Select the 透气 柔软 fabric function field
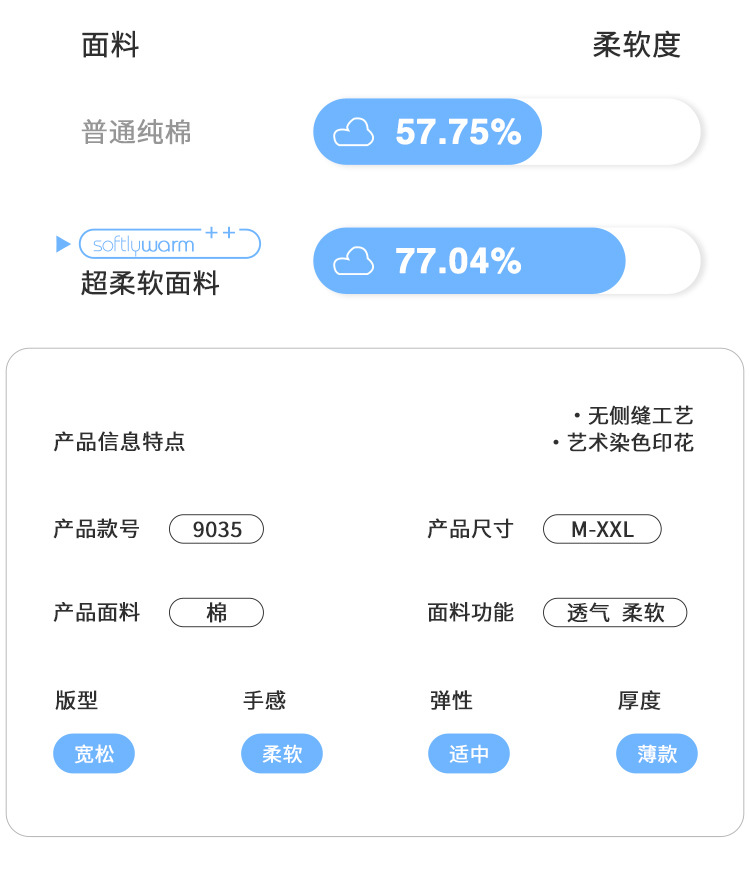This screenshot has width=750, height=873. 615,612
